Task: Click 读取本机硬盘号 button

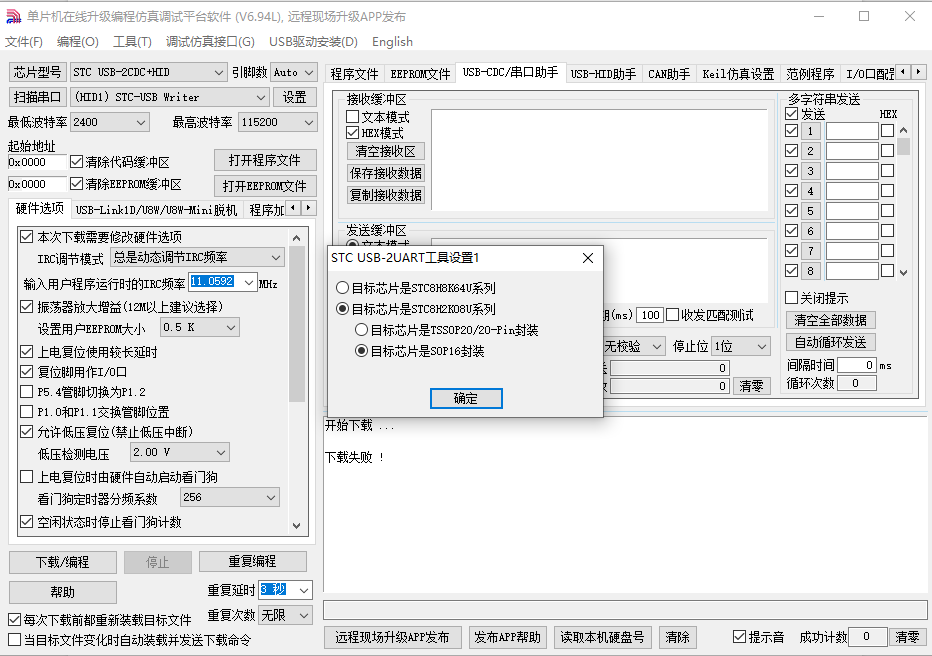Action: click(x=602, y=638)
